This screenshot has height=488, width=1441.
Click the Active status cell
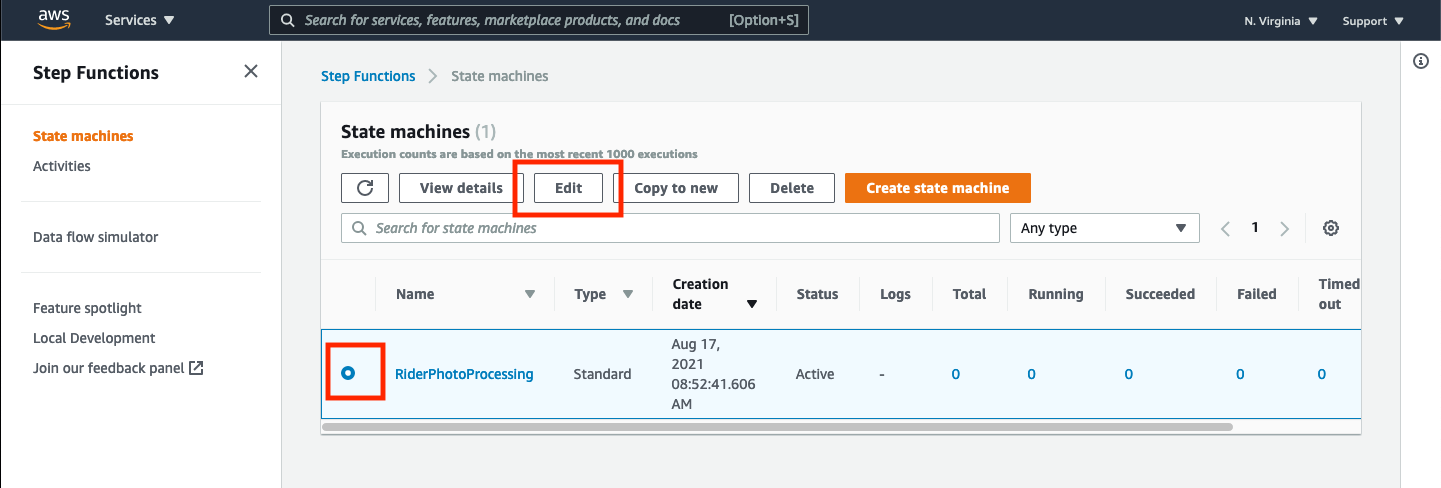[x=815, y=374]
